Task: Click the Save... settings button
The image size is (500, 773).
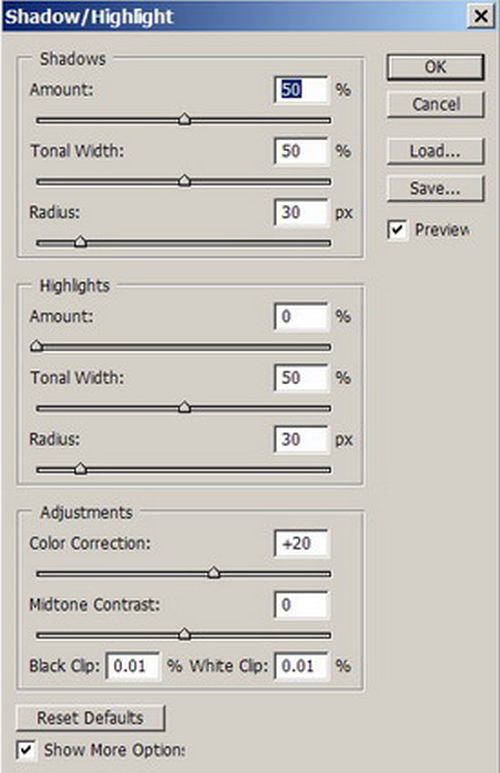Action: 436,188
